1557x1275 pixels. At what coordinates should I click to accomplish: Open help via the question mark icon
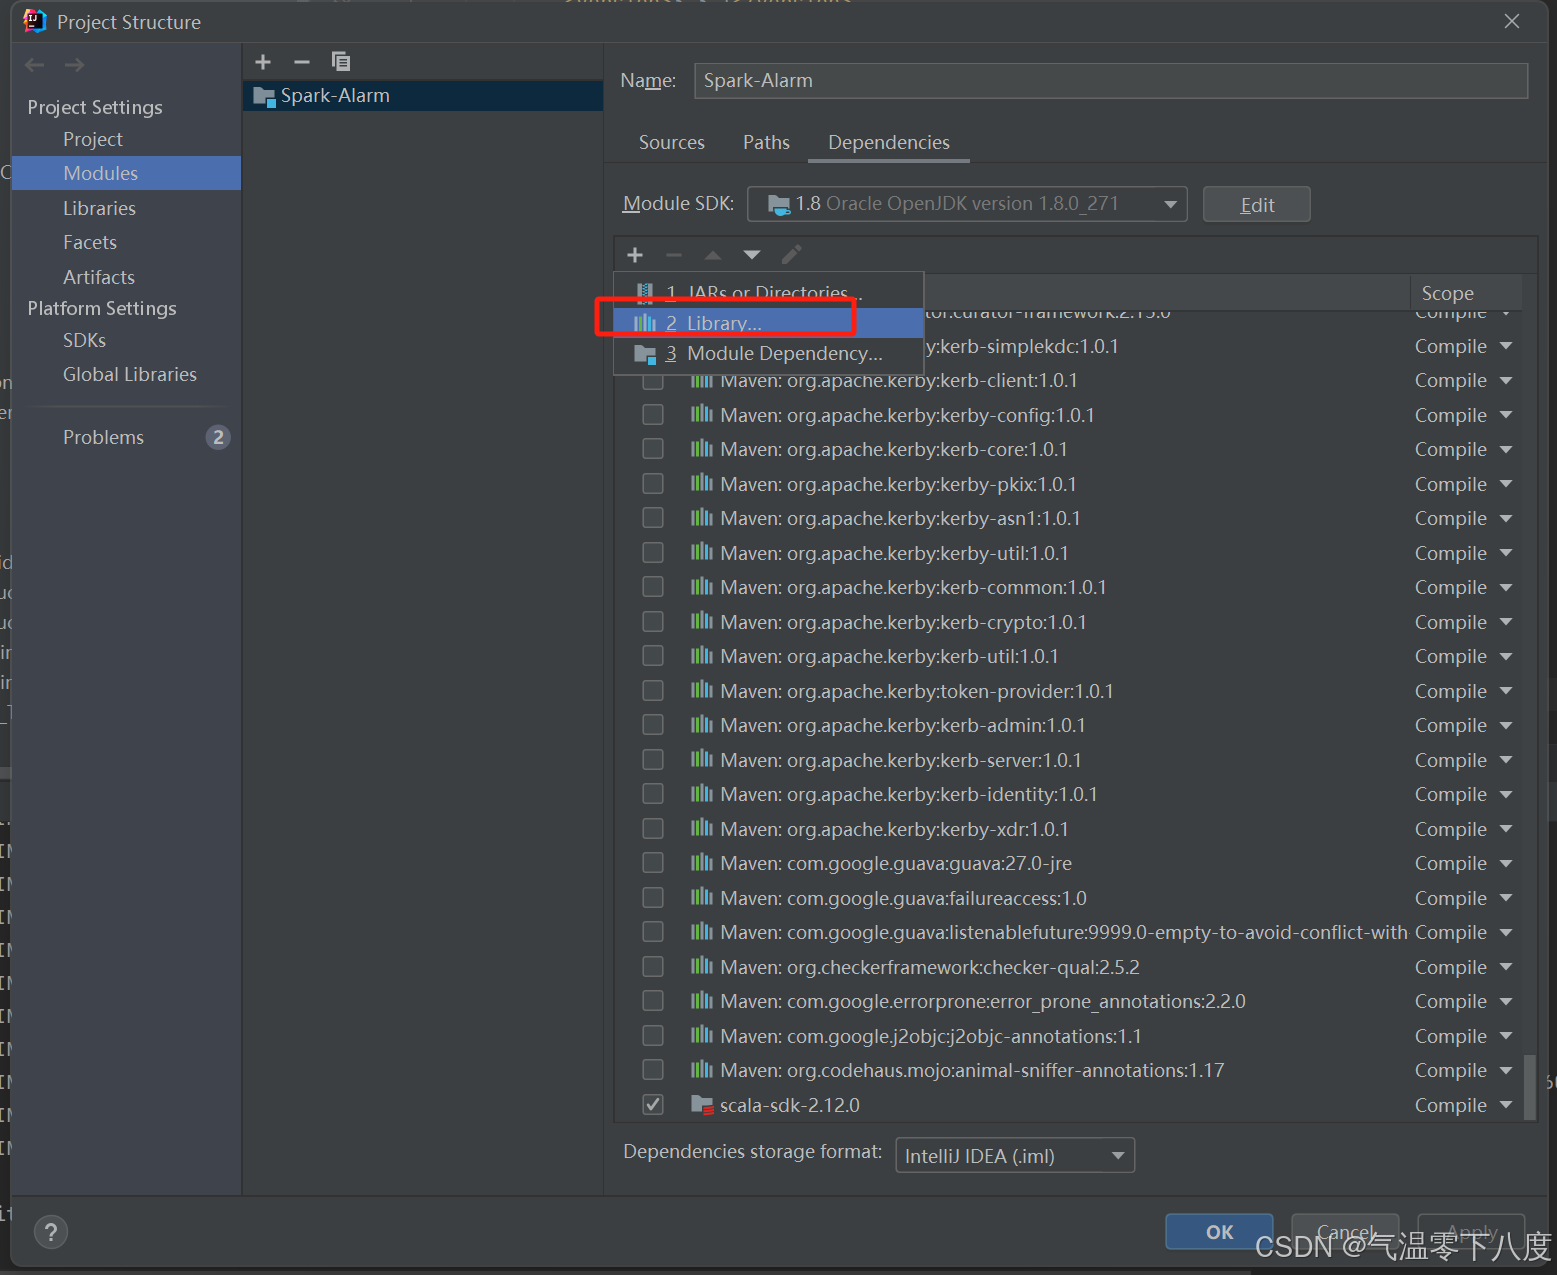coord(50,1231)
